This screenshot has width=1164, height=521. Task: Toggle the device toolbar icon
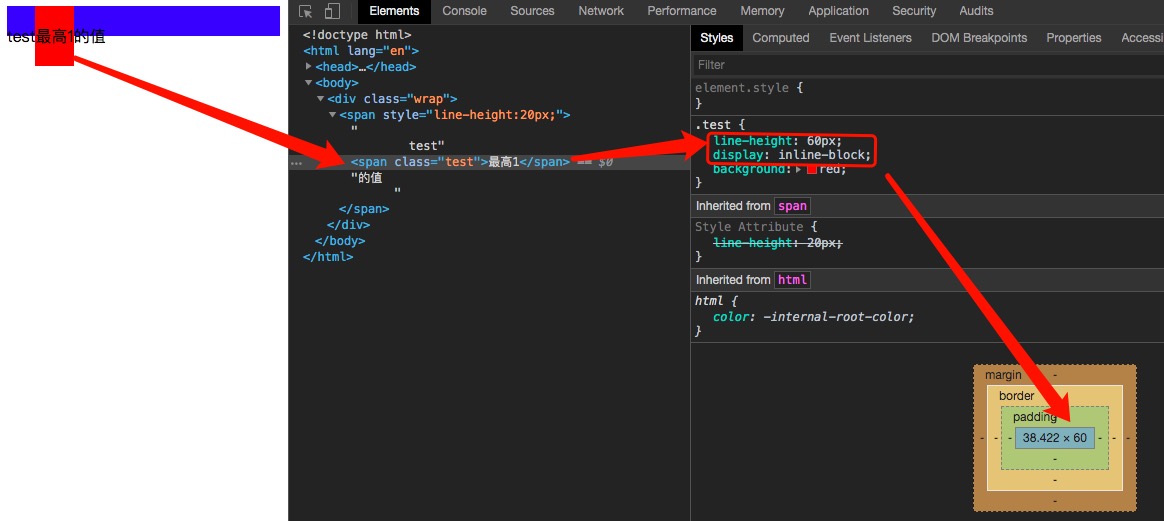click(x=332, y=11)
